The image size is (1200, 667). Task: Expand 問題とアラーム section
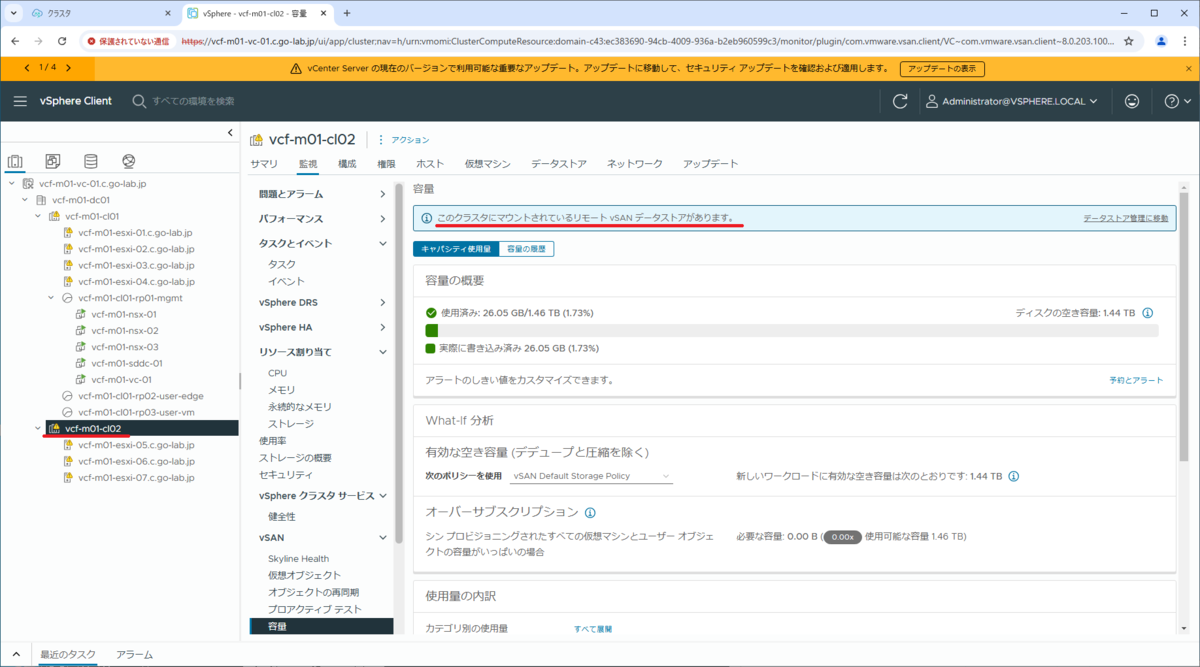click(382, 194)
